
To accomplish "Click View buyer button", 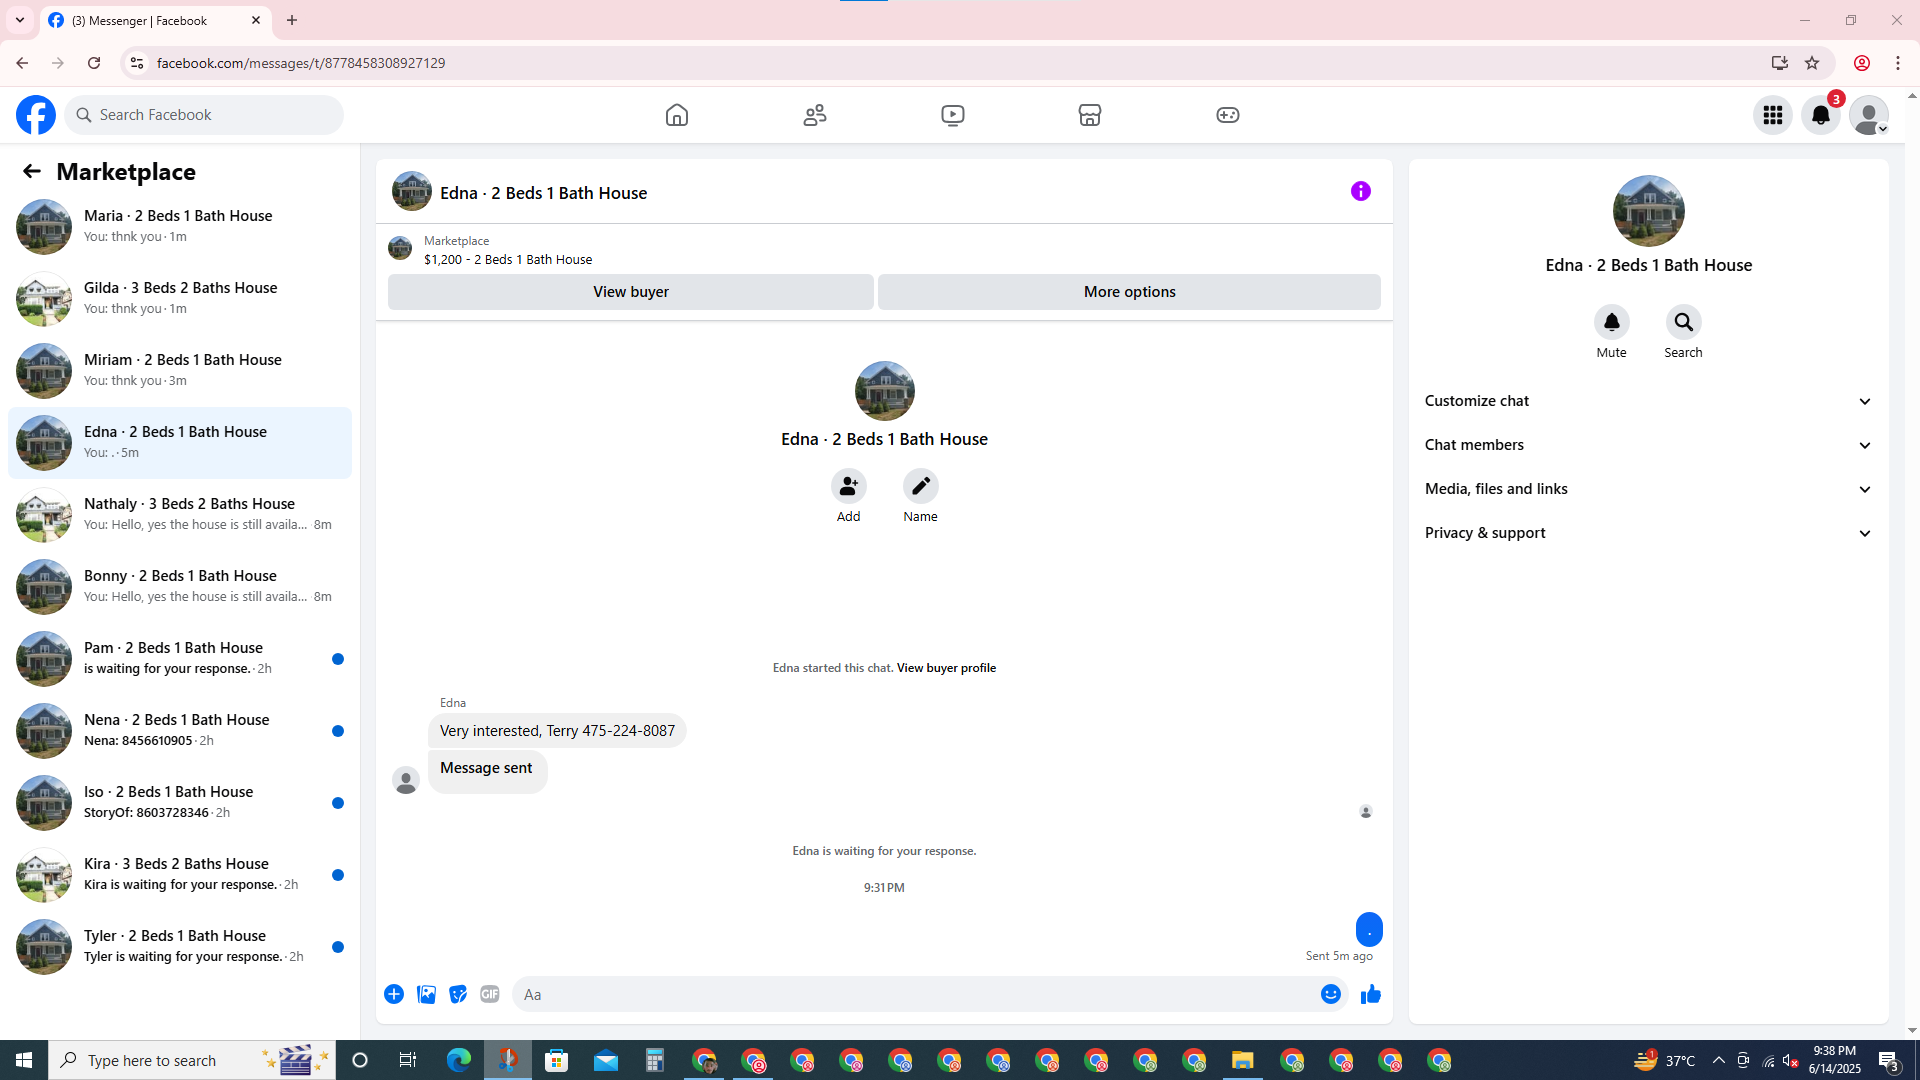I will click(631, 292).
